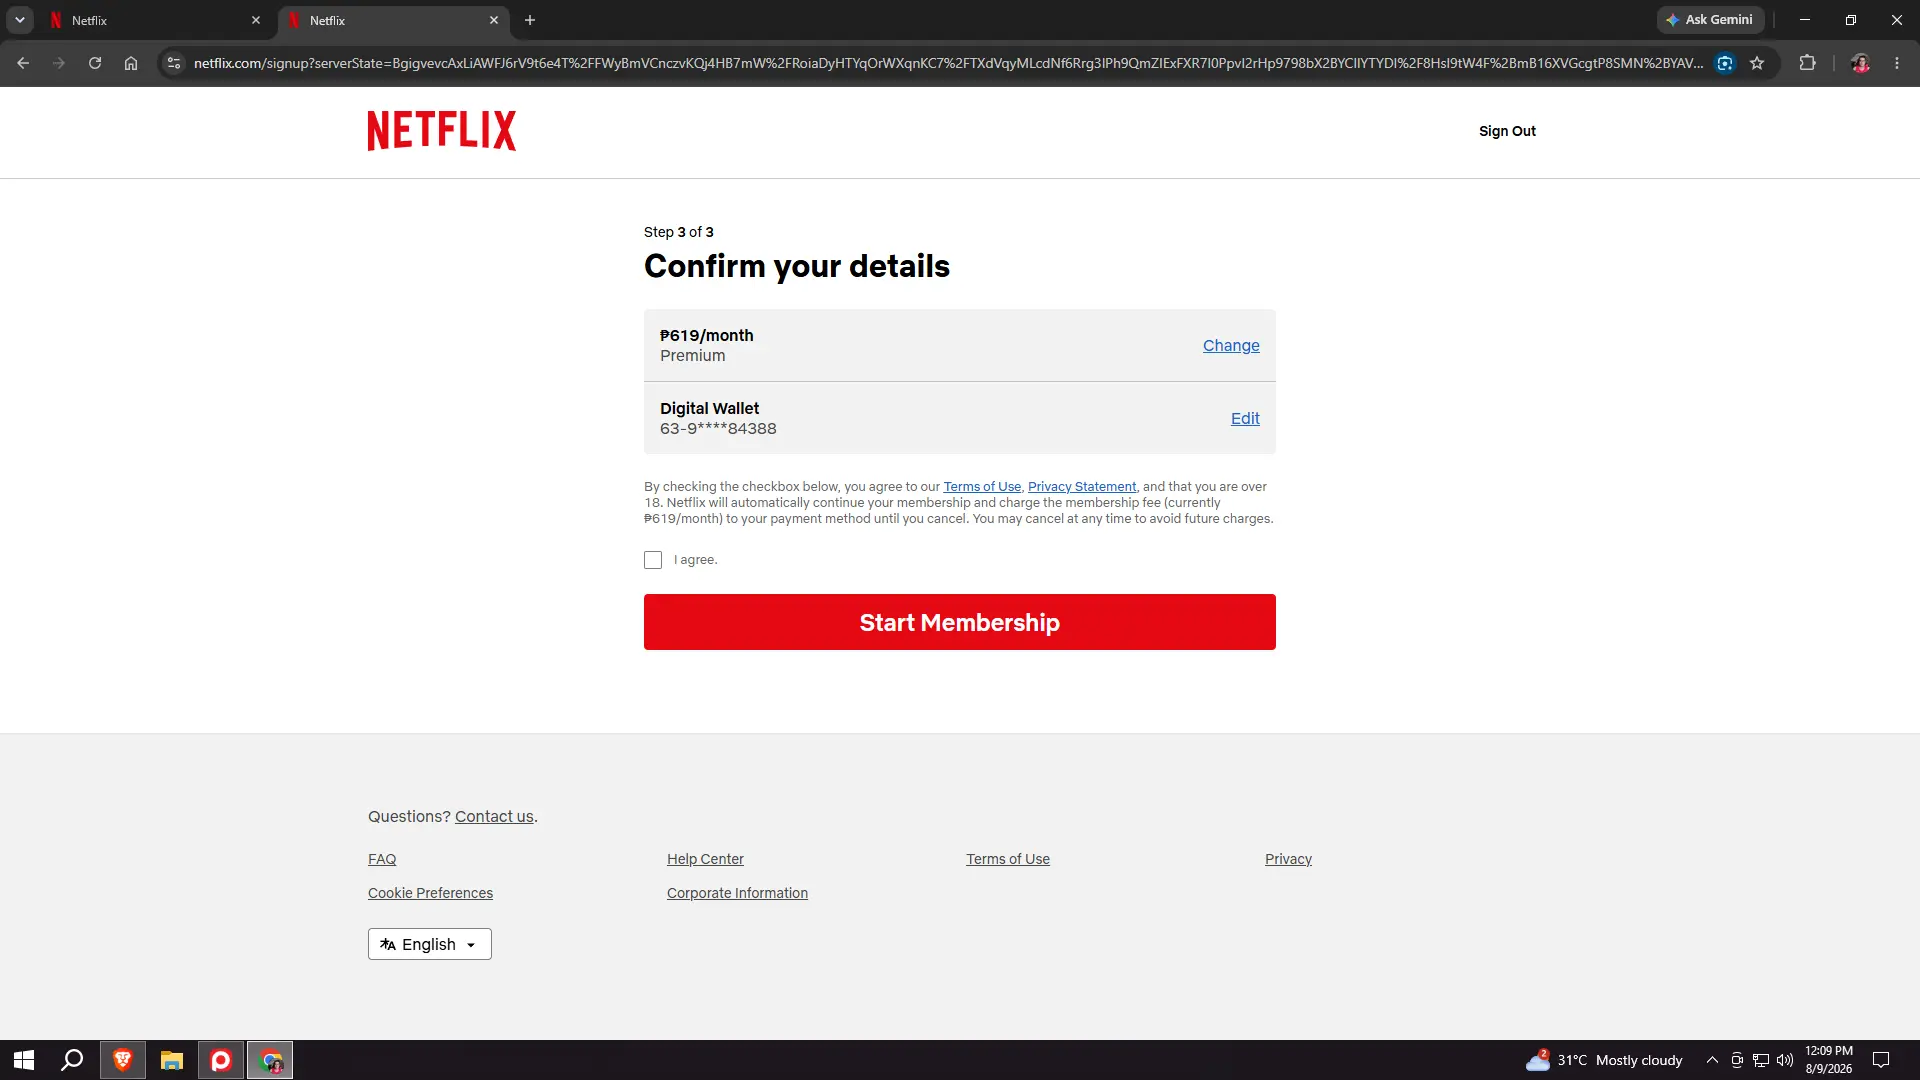Image resolution: width=1920 pixels, height=1080 pixels.
Task: Open the weather widget showing 31°C
Action: [1604, 1060]
